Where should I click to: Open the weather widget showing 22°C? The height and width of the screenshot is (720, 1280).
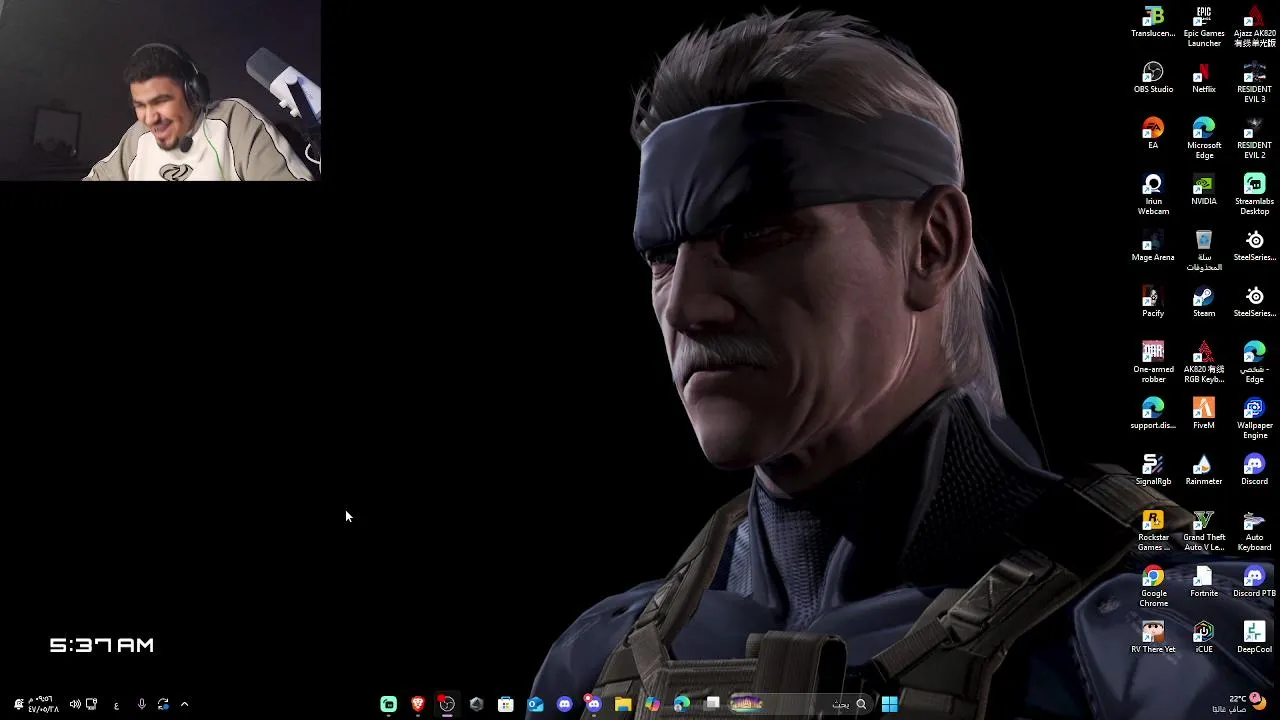pyautogui.click(x=1239, y=703)
